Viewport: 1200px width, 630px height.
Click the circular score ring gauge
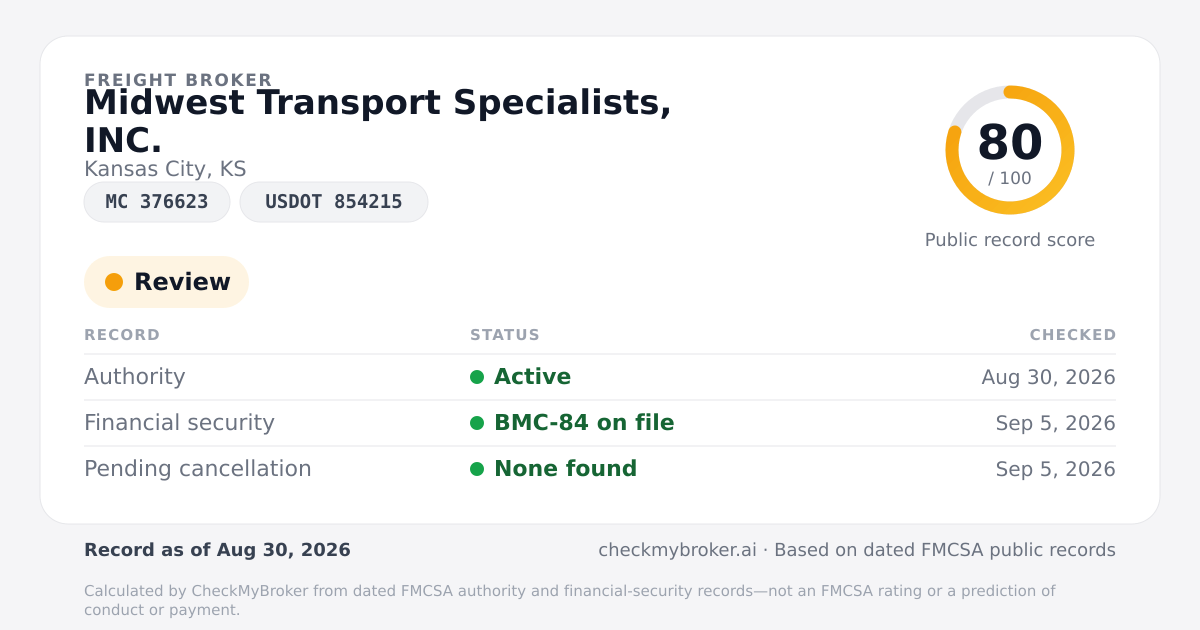point(1010,150)
